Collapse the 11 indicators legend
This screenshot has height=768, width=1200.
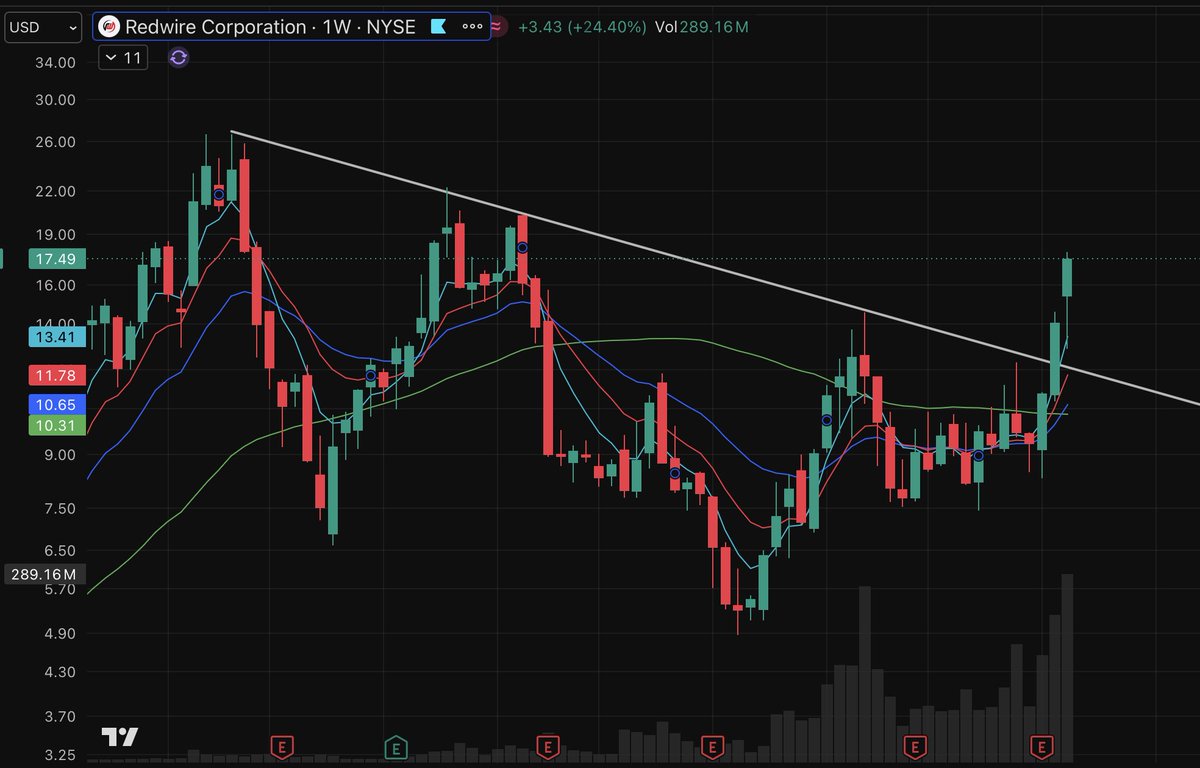click(x=123, y=58)
